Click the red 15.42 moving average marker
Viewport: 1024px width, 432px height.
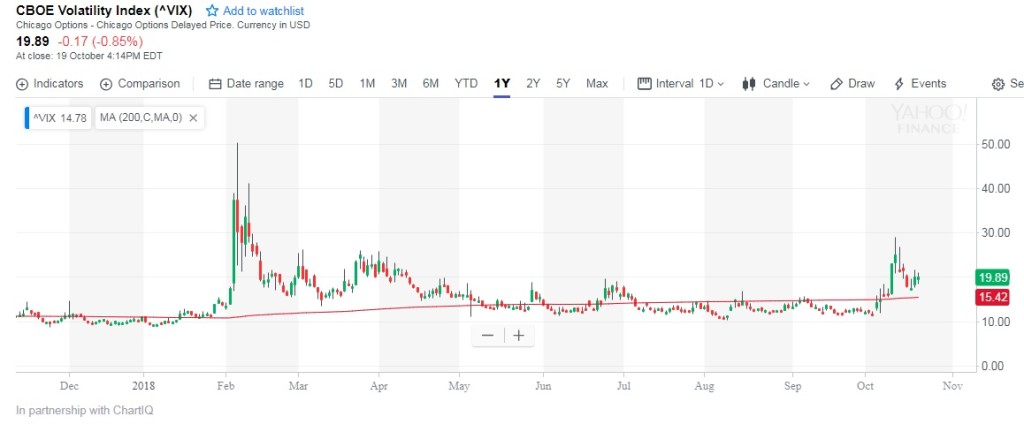click(991, 298)
